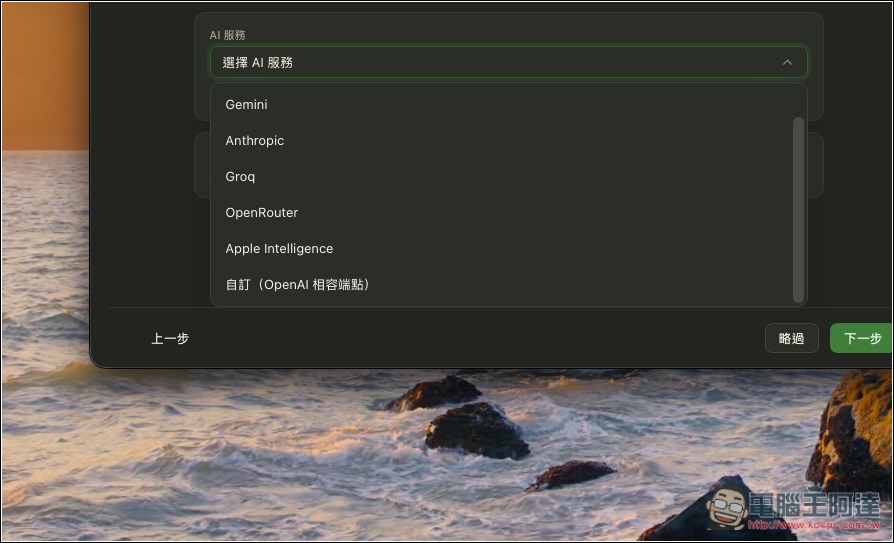
Task: Click the dropdown list scrollbar
Action: (798, 210)
